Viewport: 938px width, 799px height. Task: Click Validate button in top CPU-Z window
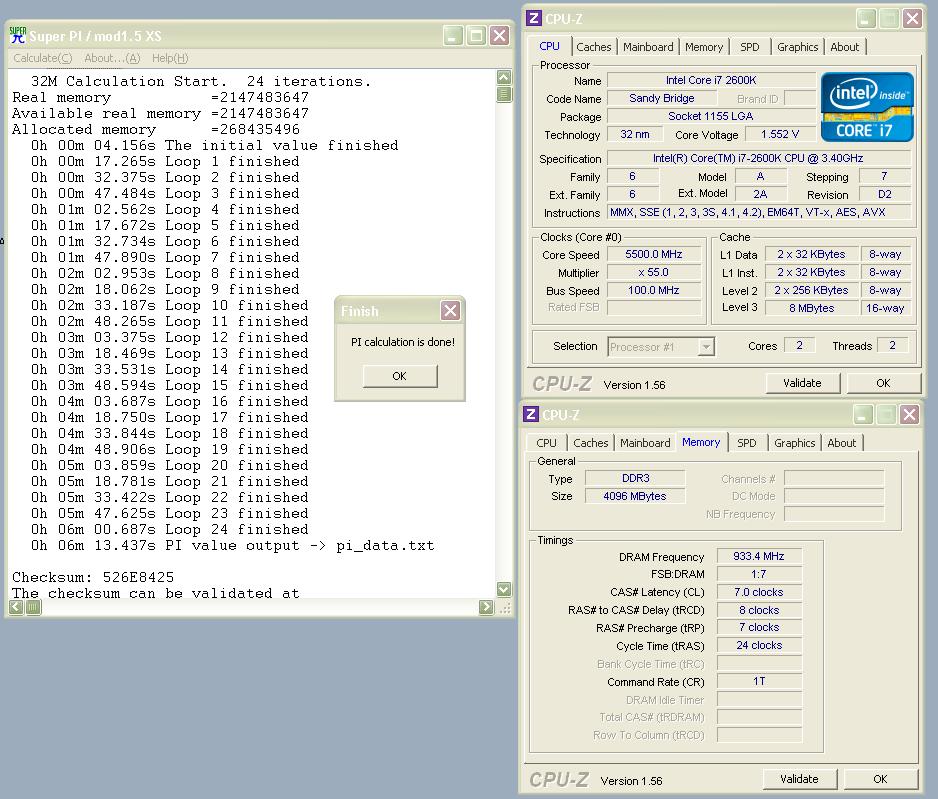(x=802, y=383)
